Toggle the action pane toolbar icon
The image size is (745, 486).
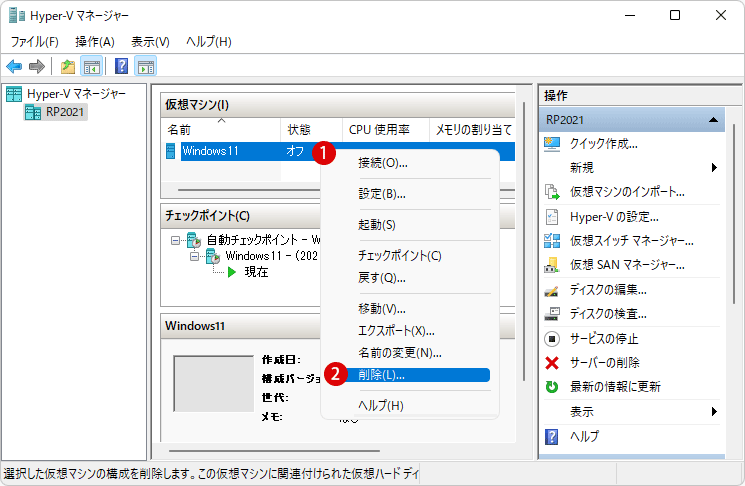(146, 67)
